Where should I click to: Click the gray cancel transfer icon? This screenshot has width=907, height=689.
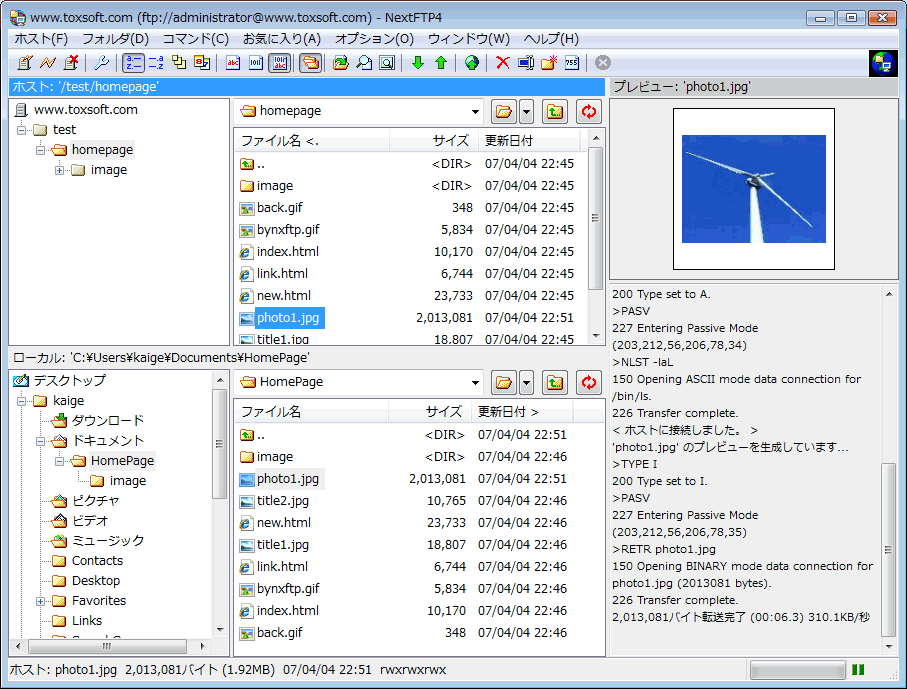[603, 62]
